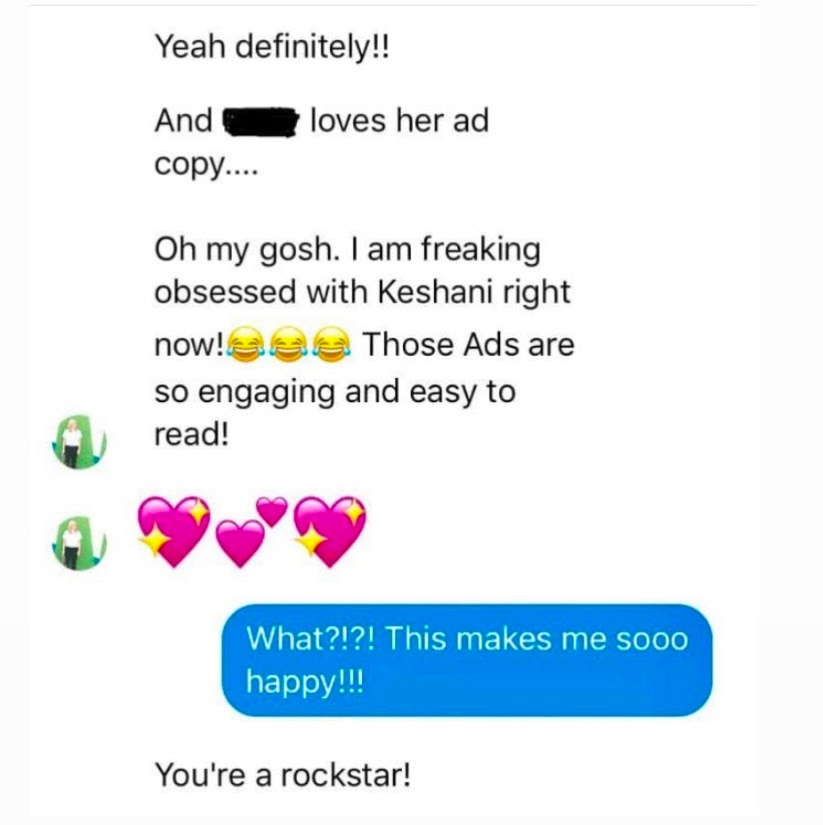Viewport: 823px width, 825px height.
Task: Click the "Those Ads are" text
Action: 468,345
